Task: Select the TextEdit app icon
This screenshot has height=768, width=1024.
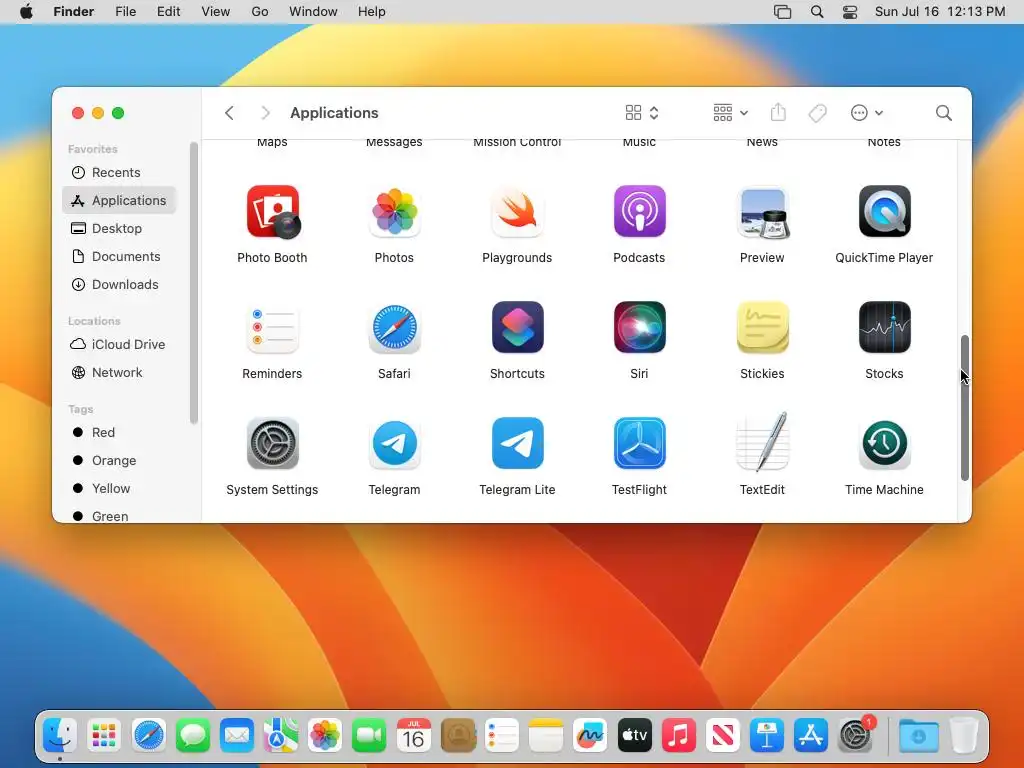Action: (762, 443)
